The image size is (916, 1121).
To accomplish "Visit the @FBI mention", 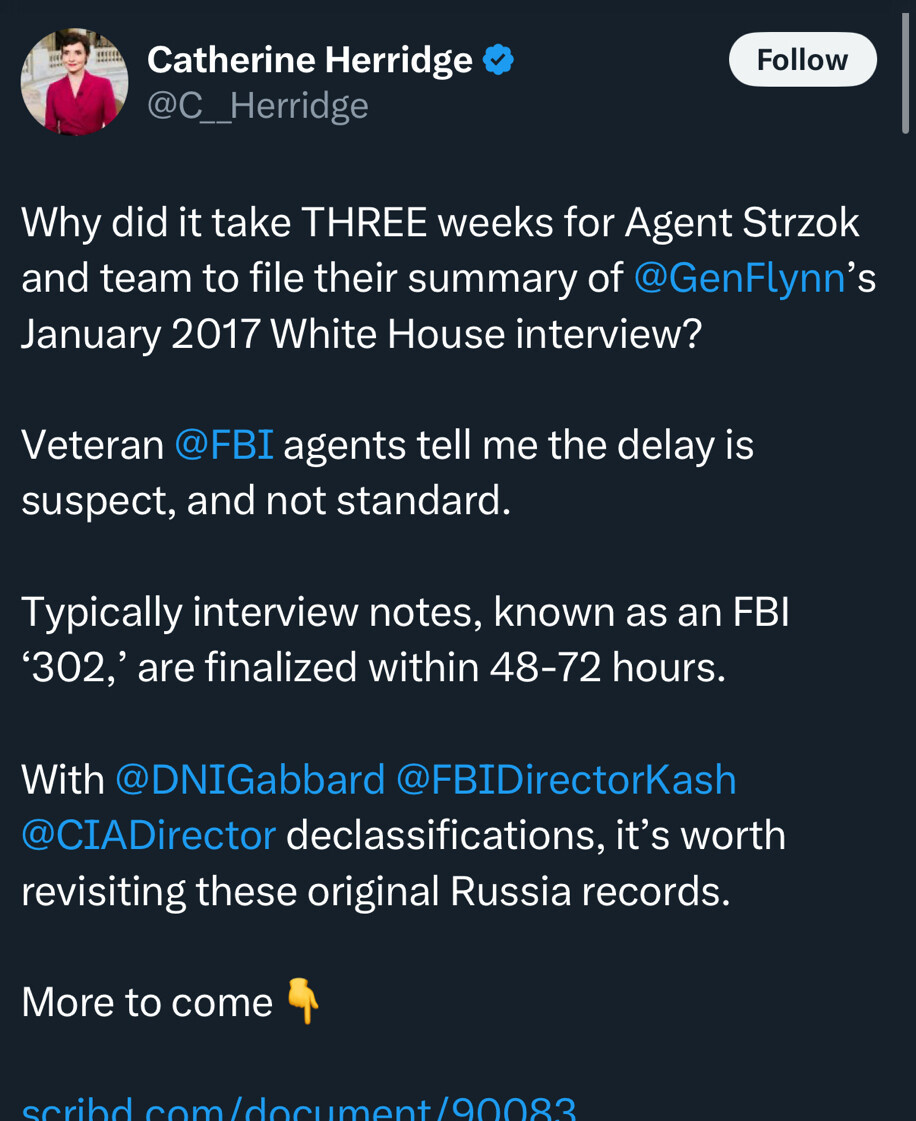I will pos(224,446).
